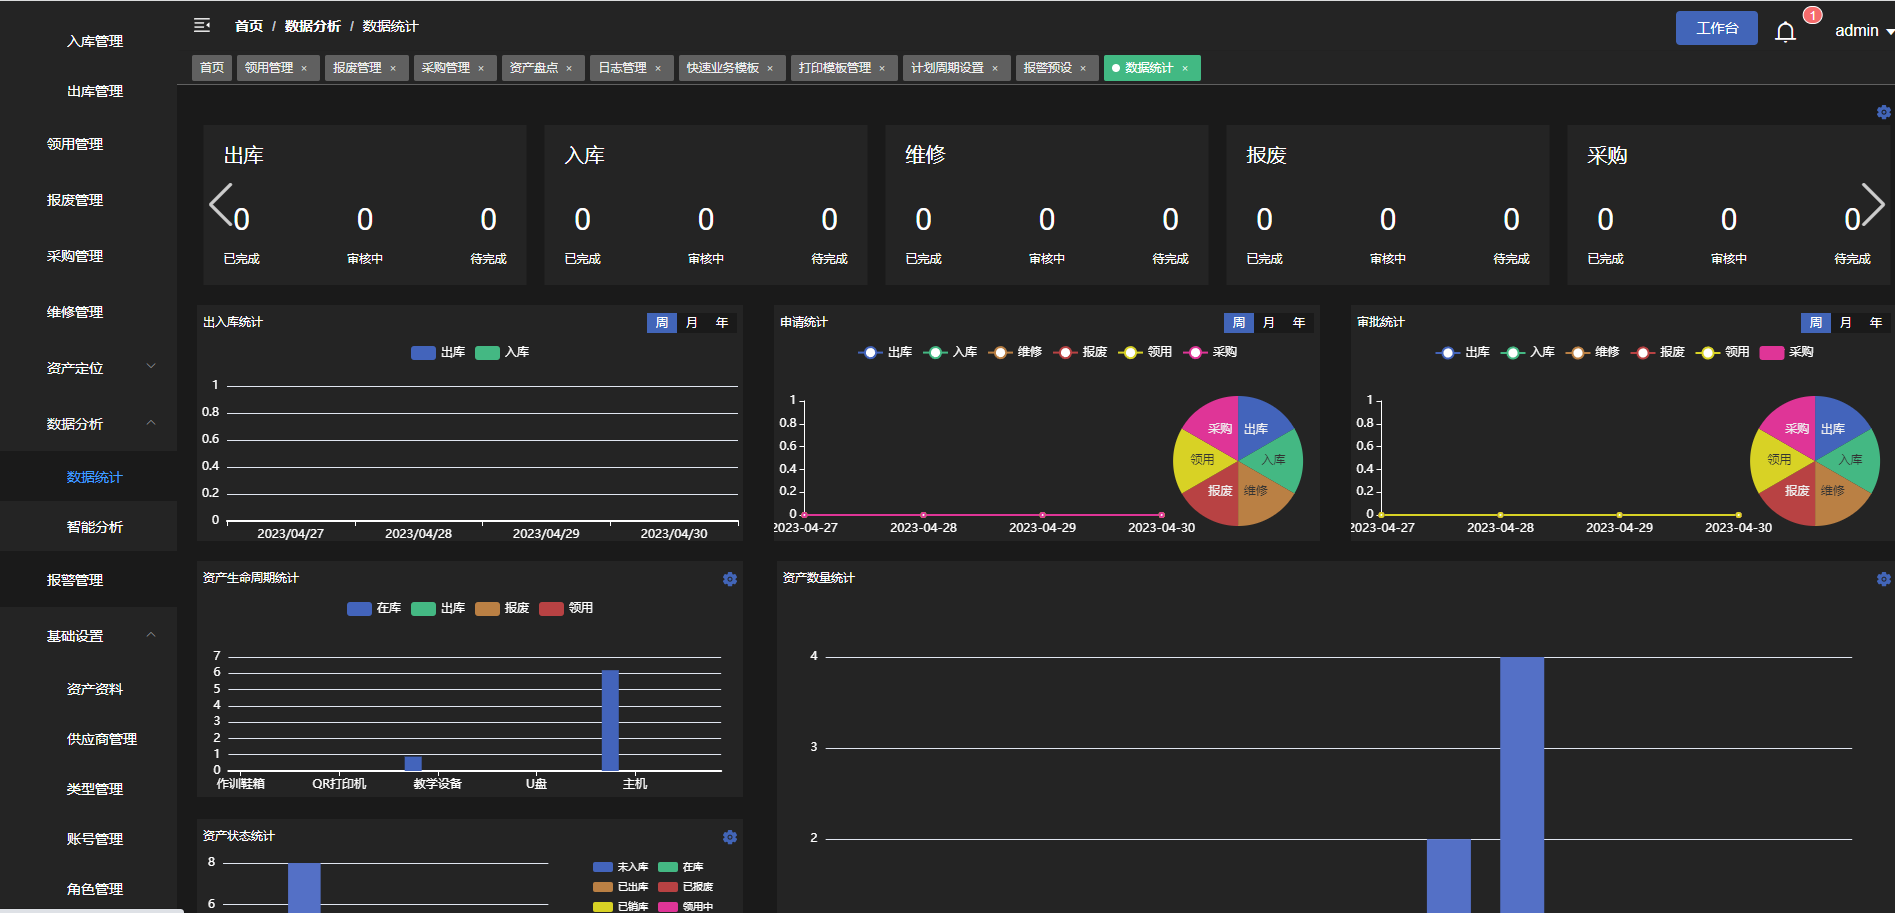Click the 工作台 button
1895x913 pixels.
click(x=1717, y=28)
